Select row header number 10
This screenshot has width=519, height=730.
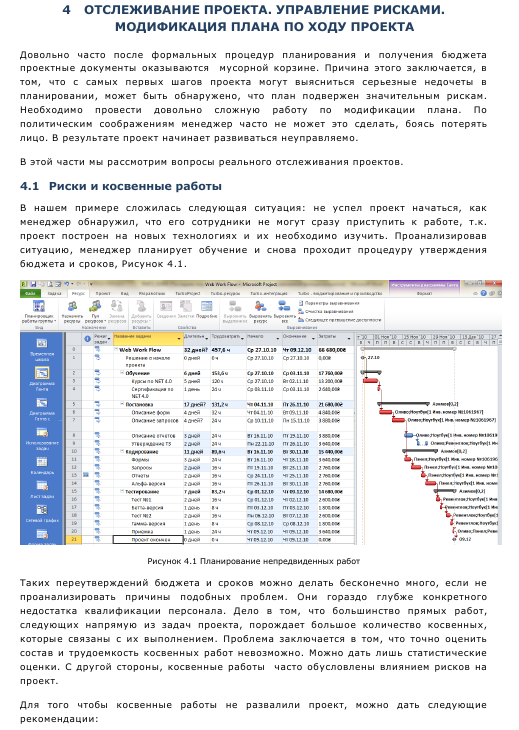pos(74,452)
